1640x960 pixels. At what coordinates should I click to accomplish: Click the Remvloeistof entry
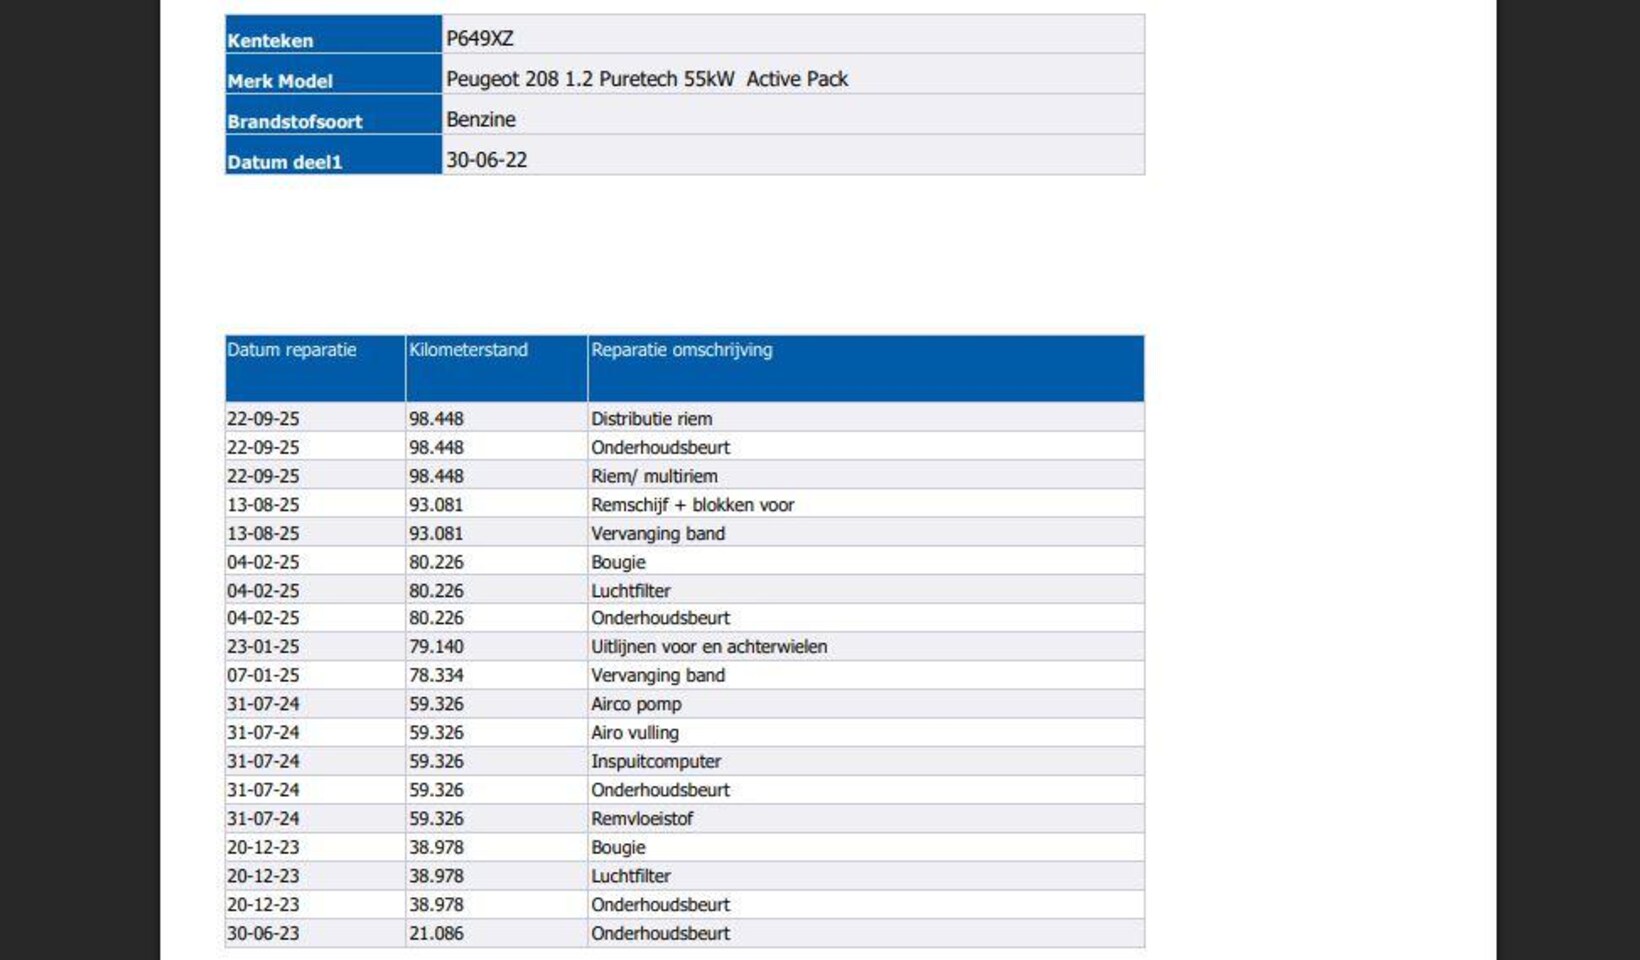point(642,818)
